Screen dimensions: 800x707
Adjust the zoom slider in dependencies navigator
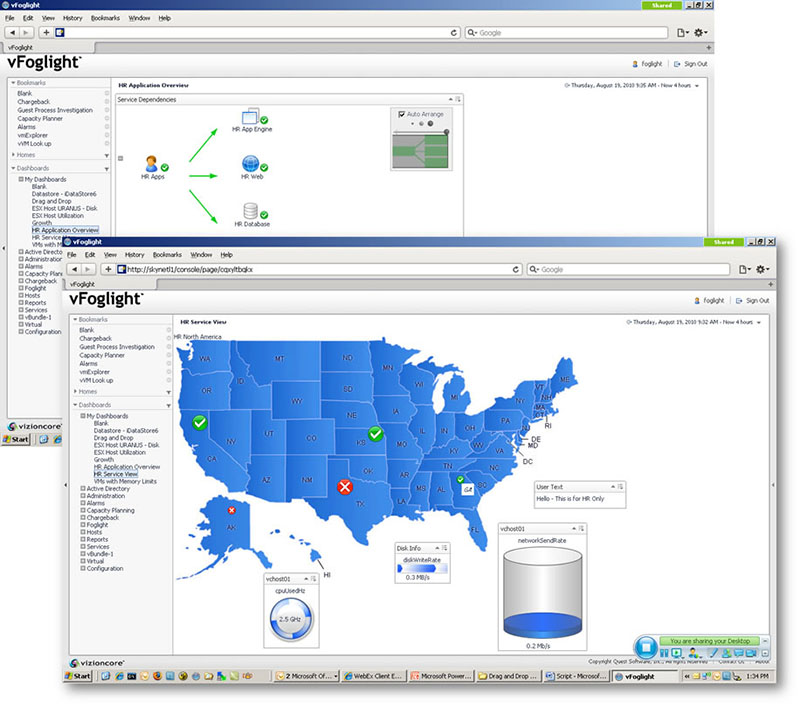(446, 132)
